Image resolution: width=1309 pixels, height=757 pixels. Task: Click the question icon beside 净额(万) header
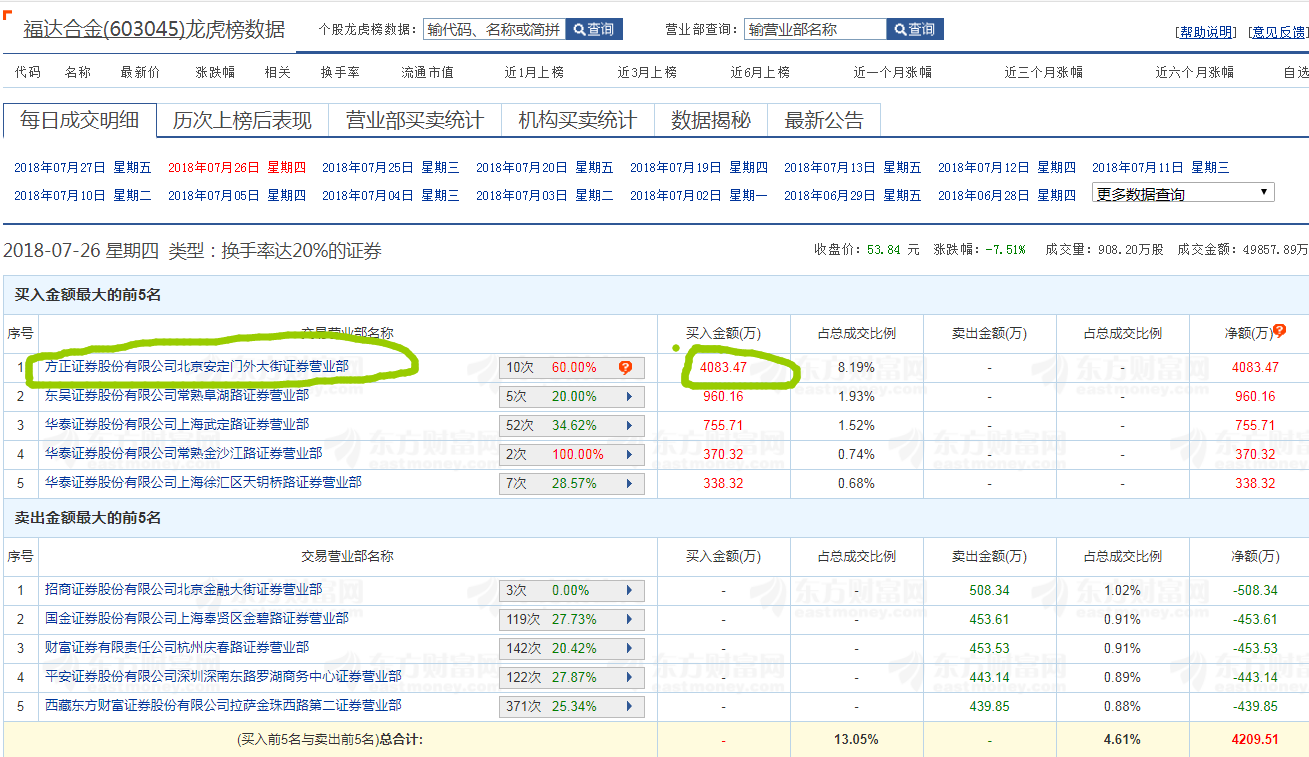[1279, 331]
